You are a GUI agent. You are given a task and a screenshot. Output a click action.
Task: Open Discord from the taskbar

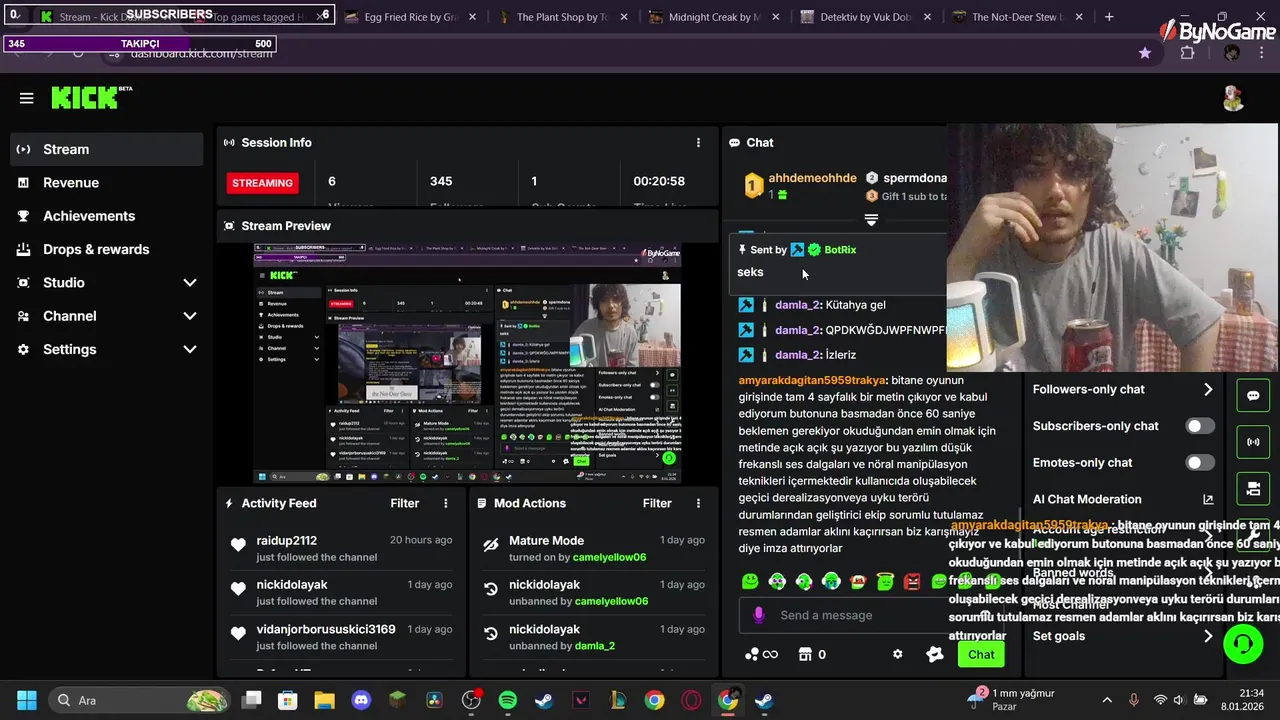click(361, 700)
